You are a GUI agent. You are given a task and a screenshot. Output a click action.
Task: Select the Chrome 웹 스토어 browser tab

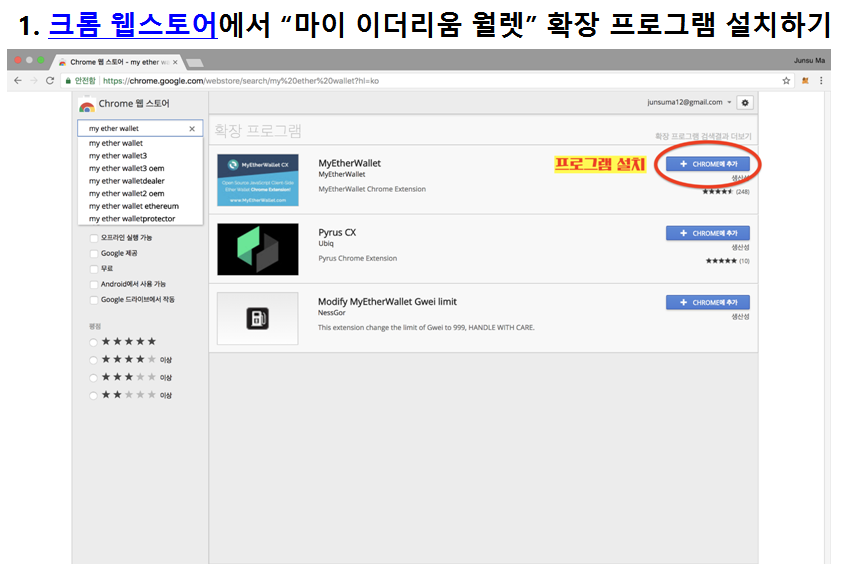pos(117,62)
